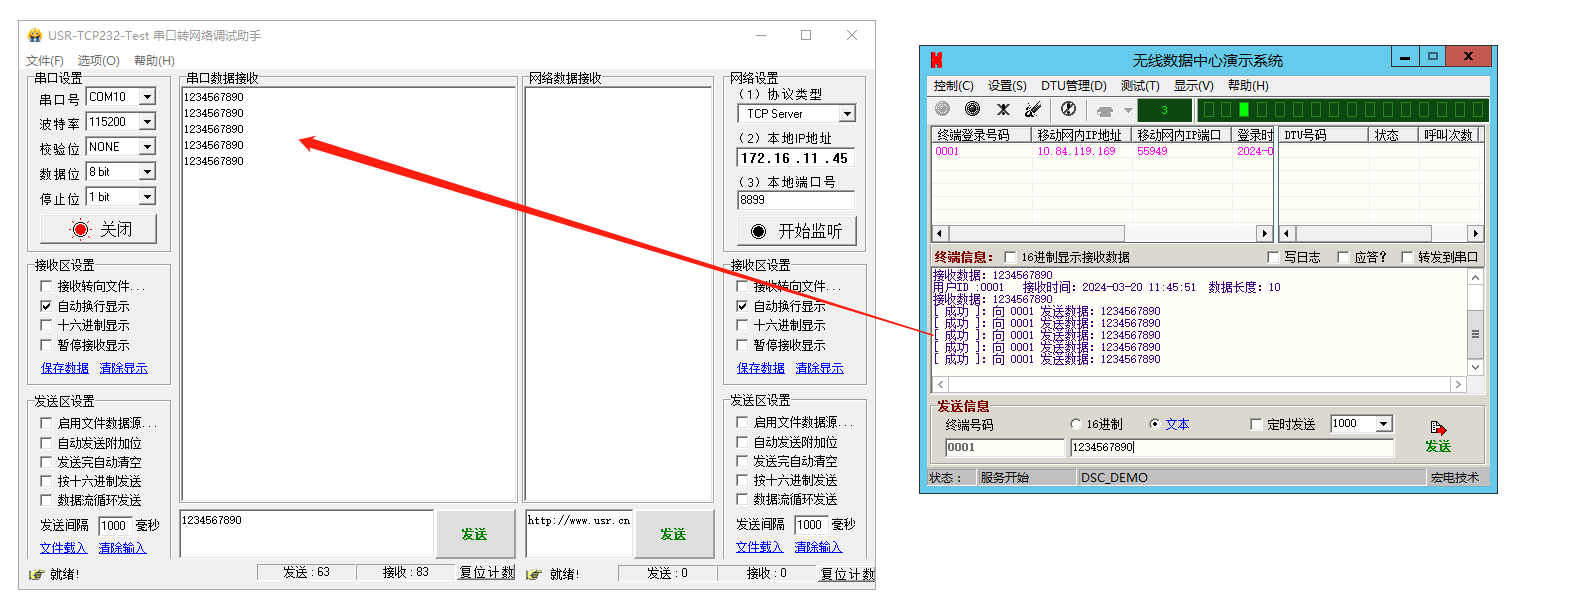
Task: Enable 16进制显示接收数据 checkbox
Action: [x=1010, y=257]
